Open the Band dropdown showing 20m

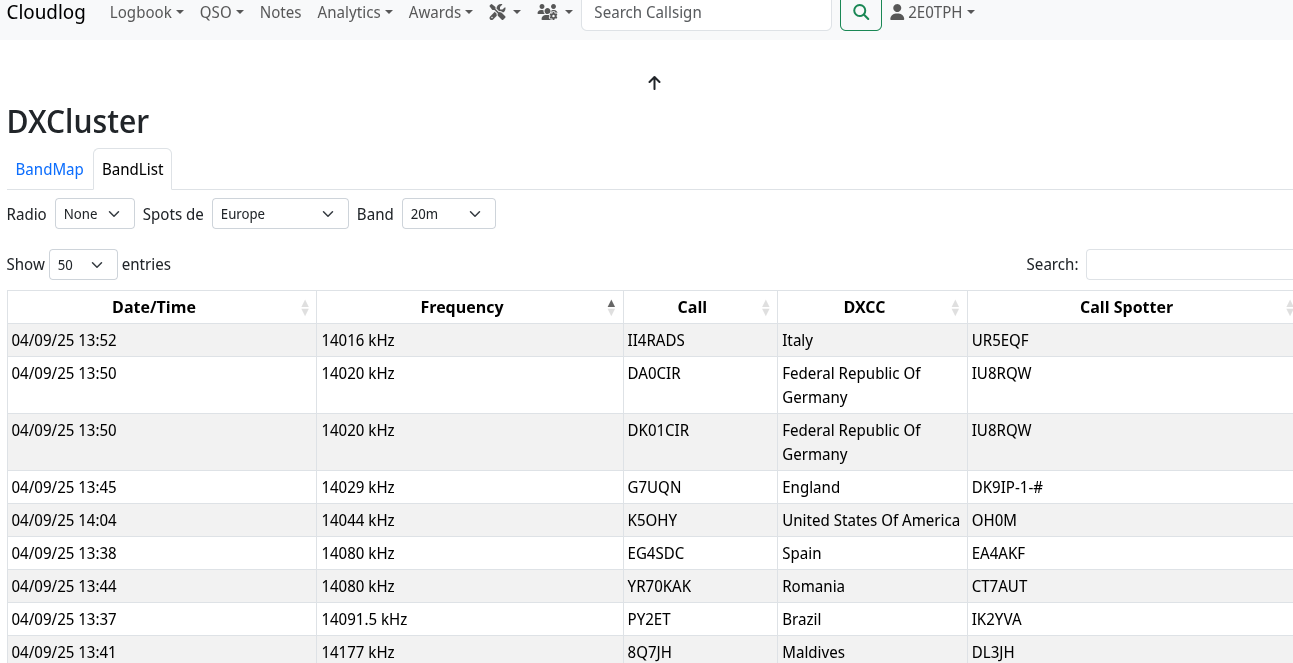[448, 214]
